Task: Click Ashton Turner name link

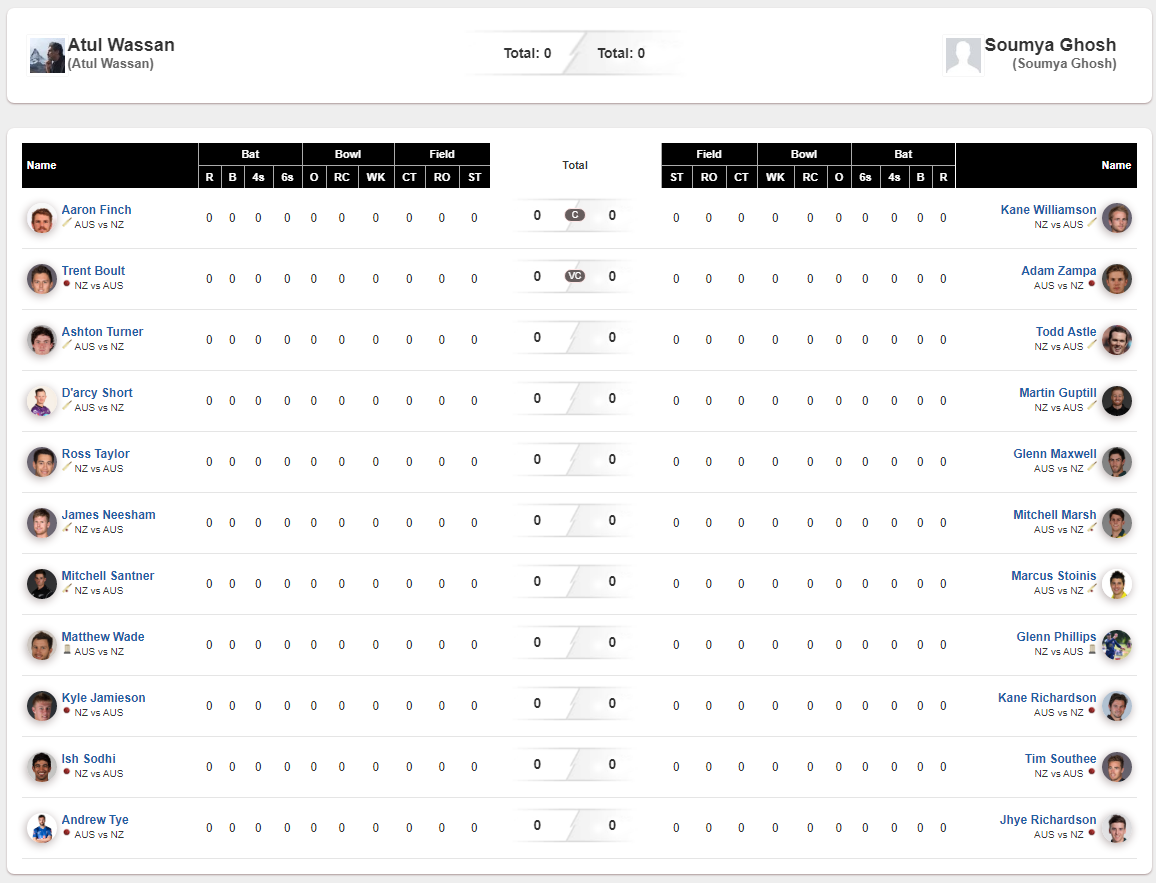Action: point(102,332)
